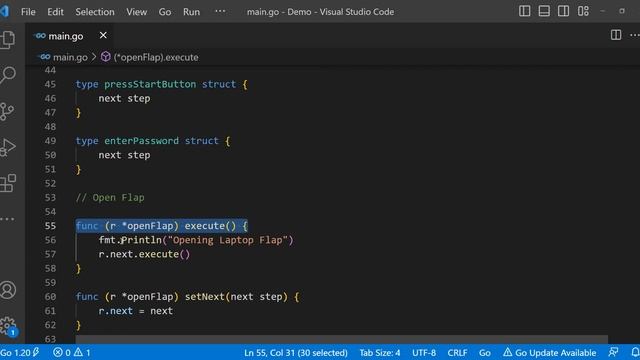
Task: Toggle secondary side bar layout icon
Action: click(563, 11)
